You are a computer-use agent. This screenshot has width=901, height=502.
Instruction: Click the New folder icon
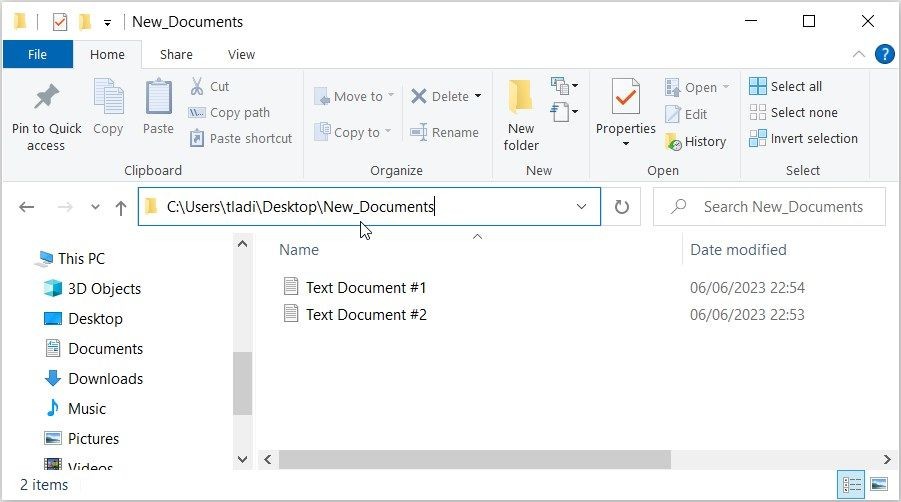tap(521, 96)
